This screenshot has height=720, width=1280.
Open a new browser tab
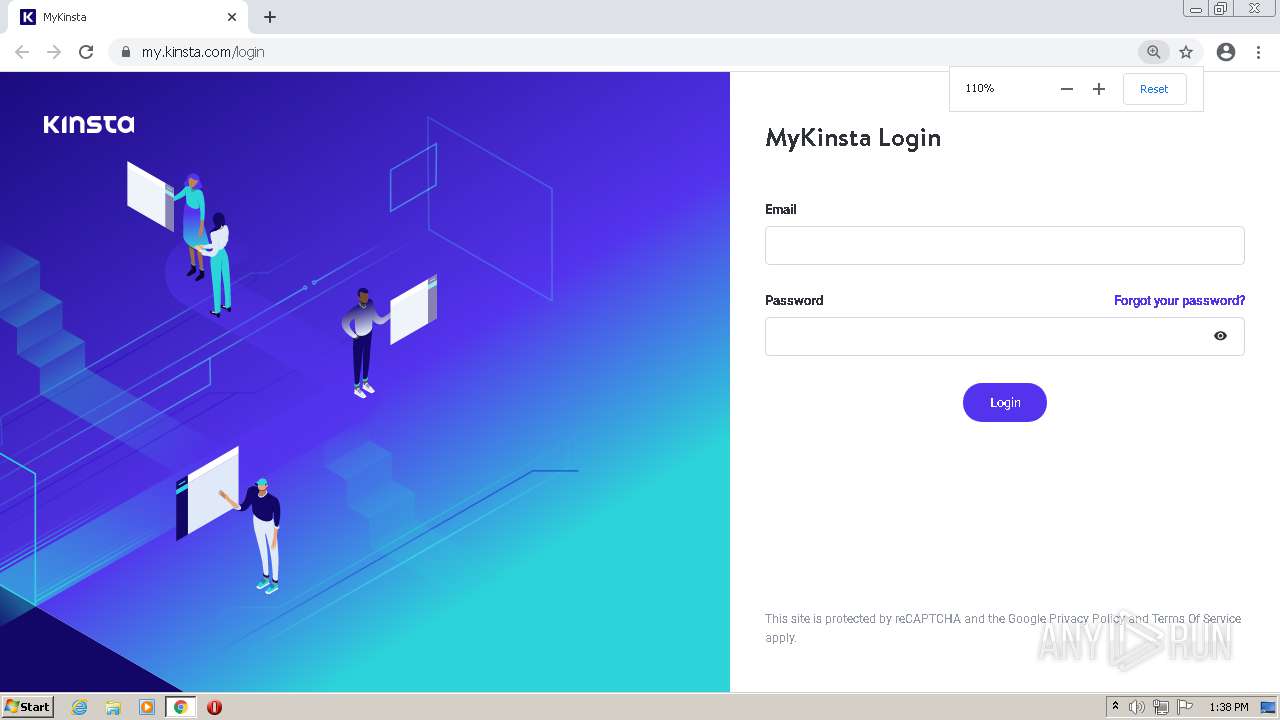click(270, 17)
